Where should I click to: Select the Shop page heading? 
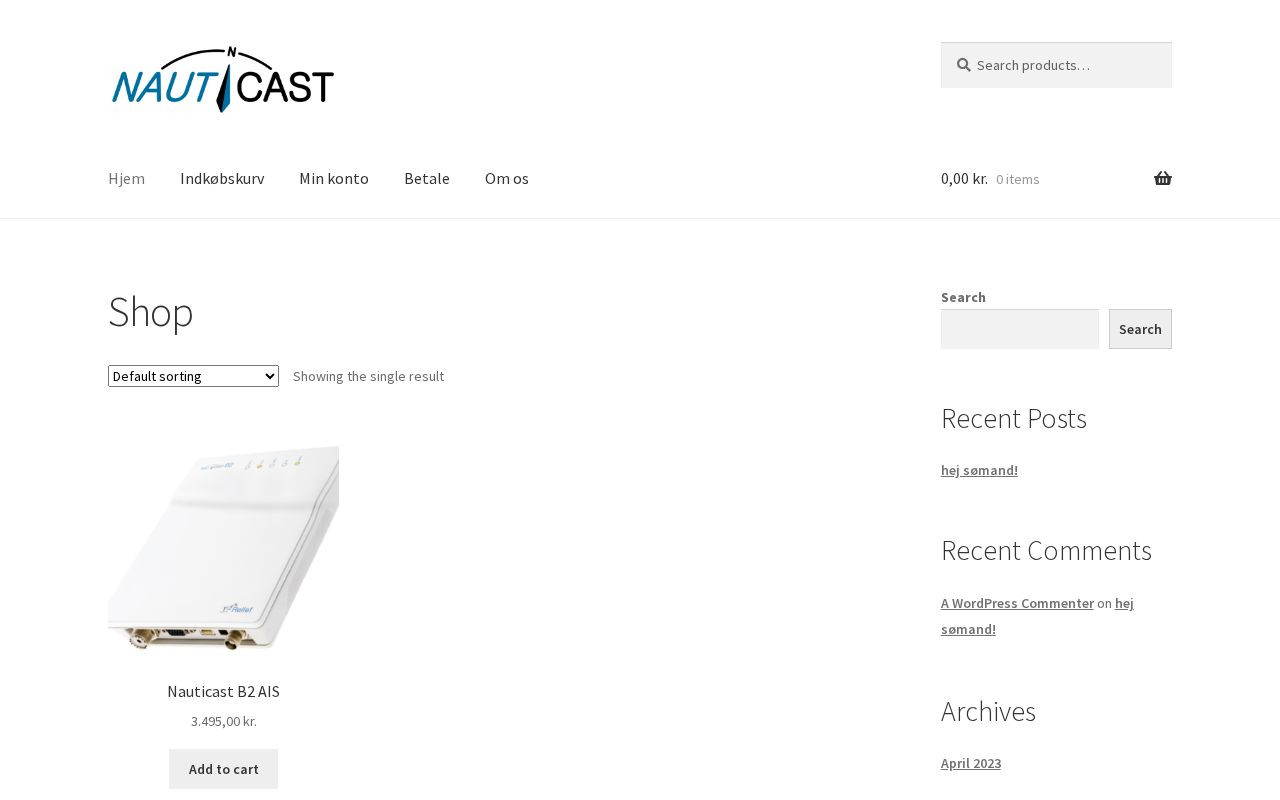(x=151, y=312)
